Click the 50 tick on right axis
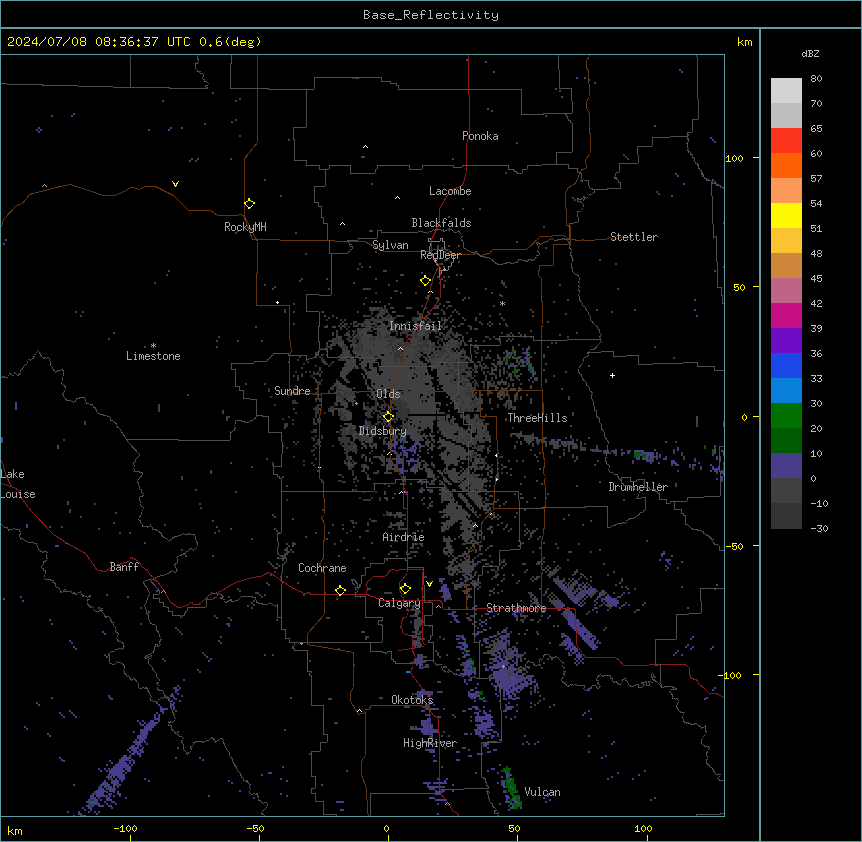 pyautogui.click(x=739, y=287)
